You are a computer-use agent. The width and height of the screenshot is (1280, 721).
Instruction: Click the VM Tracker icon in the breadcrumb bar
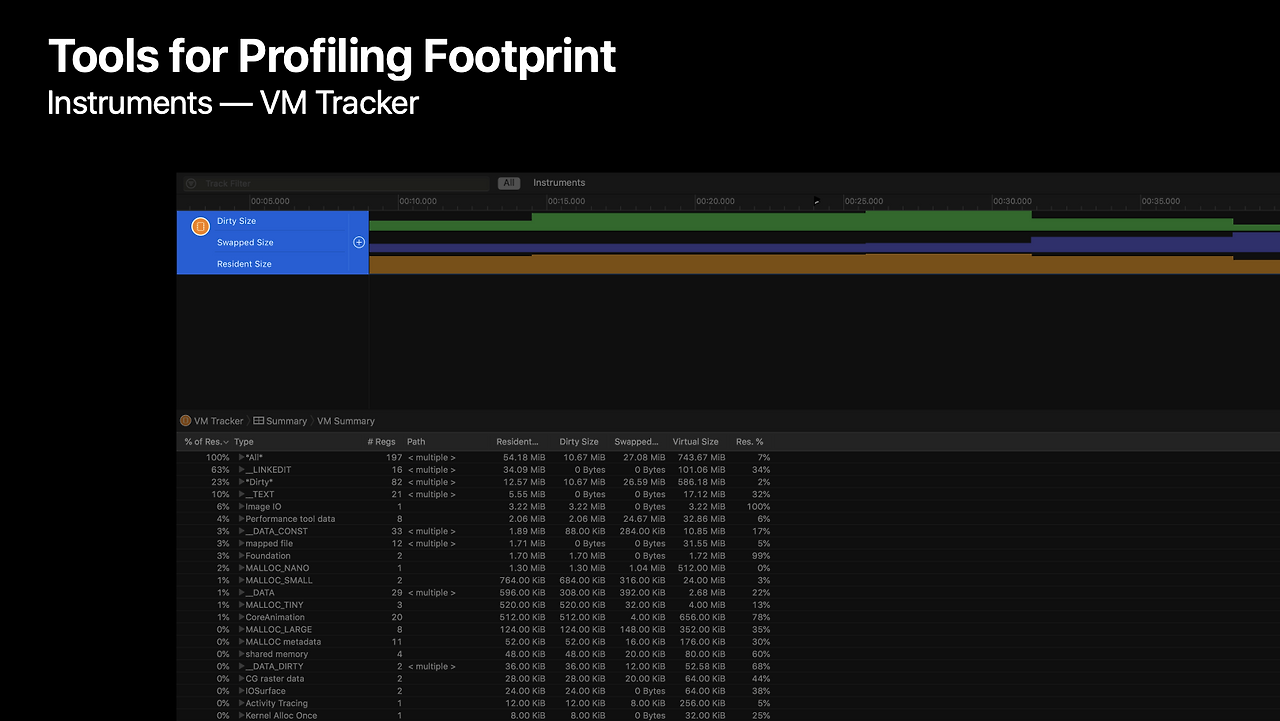coord(185,421)
